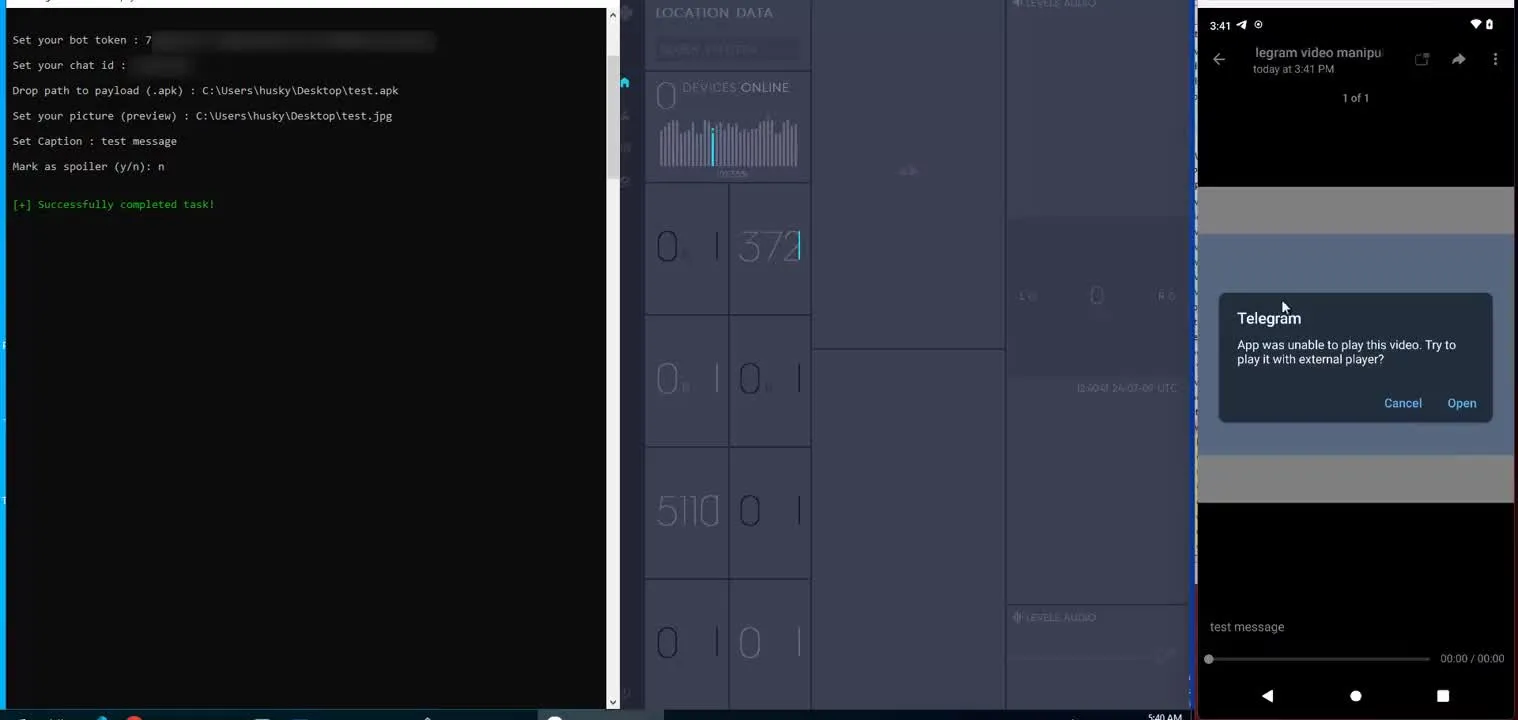1518x720 pixels.
Task: Click the dashboard home sidebar icon
Action: click(625, 83)
